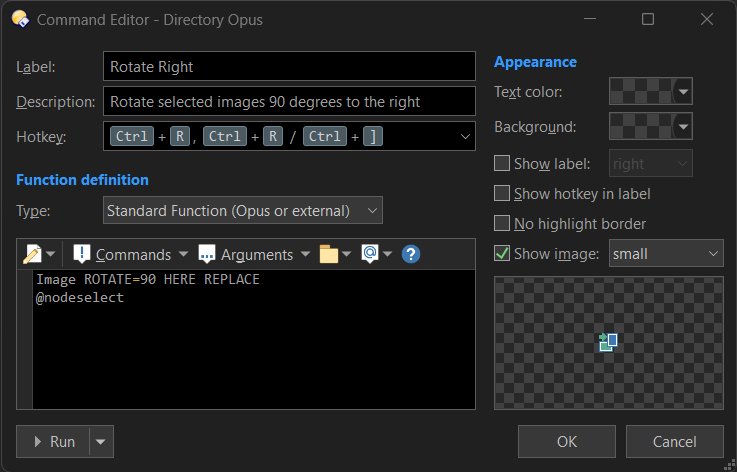Viewport: 737px width, 472px height.
Task: Open the function Type dropdown
Action: 243,210
